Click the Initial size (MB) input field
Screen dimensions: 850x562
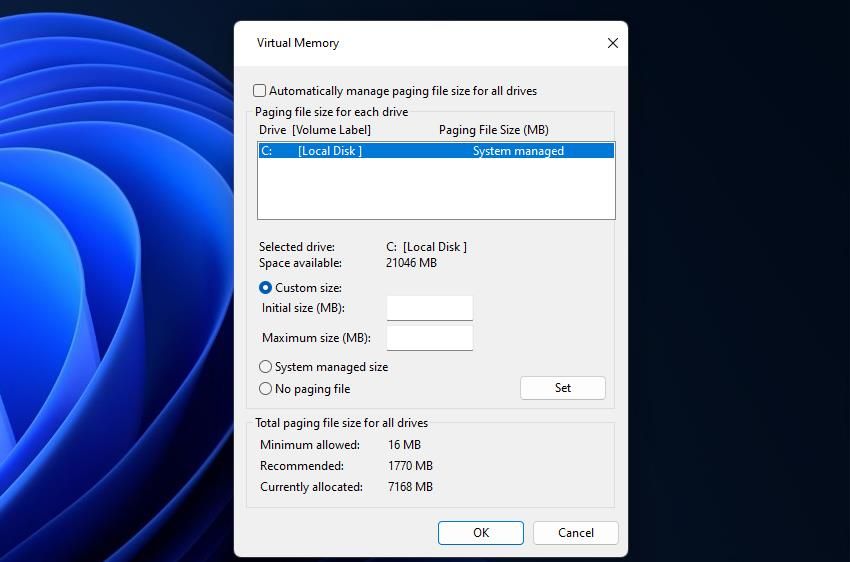pyautogui.click(x=429, y=308)
